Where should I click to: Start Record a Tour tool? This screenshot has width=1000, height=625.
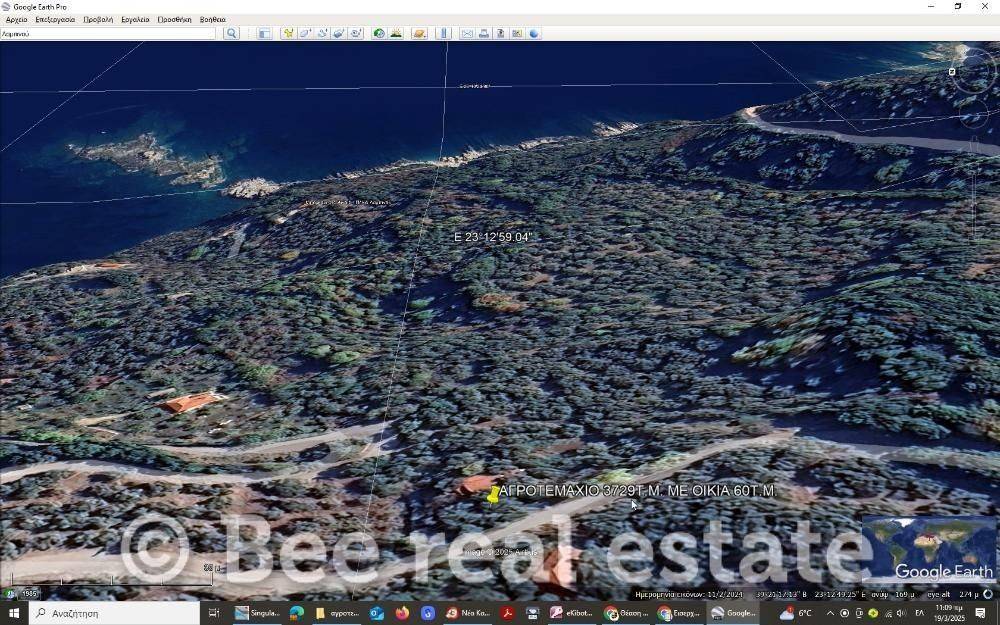pyautogui.click(x=356, y=33)
